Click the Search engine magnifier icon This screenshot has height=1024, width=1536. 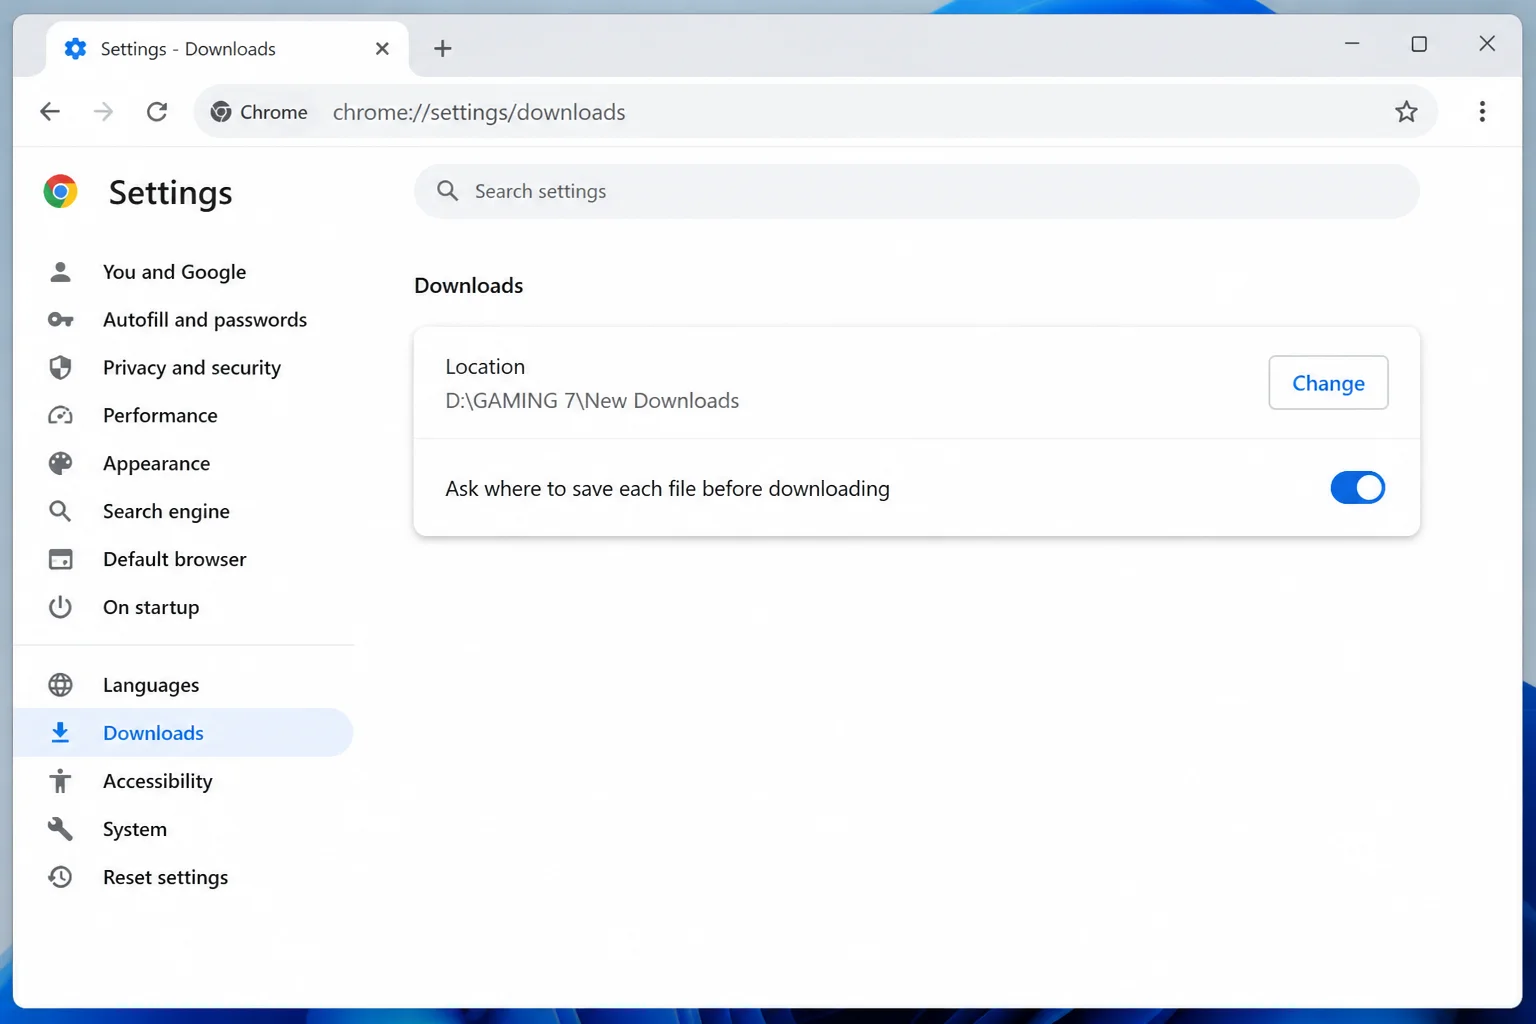coord(60,511)
